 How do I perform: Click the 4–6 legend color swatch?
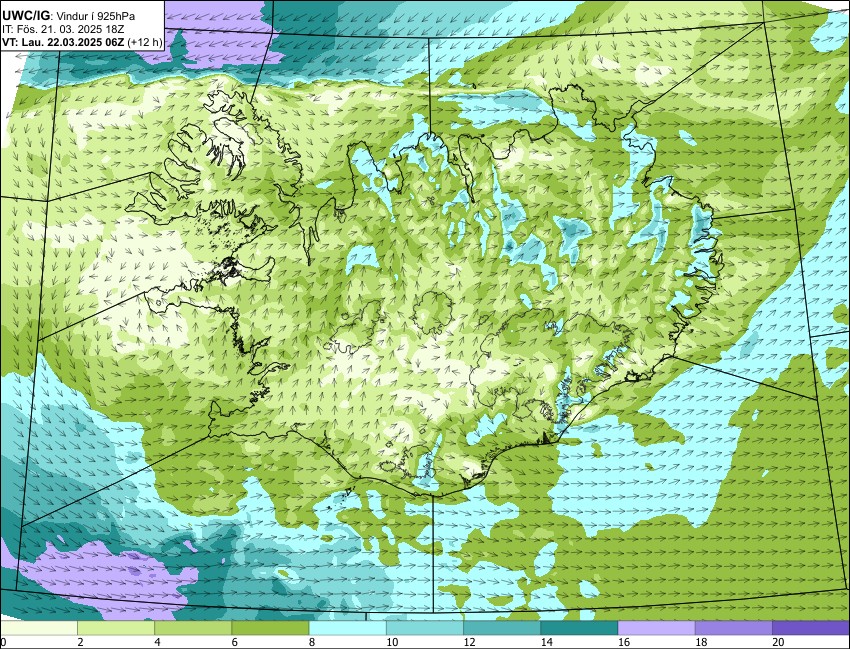pos(193,628)
